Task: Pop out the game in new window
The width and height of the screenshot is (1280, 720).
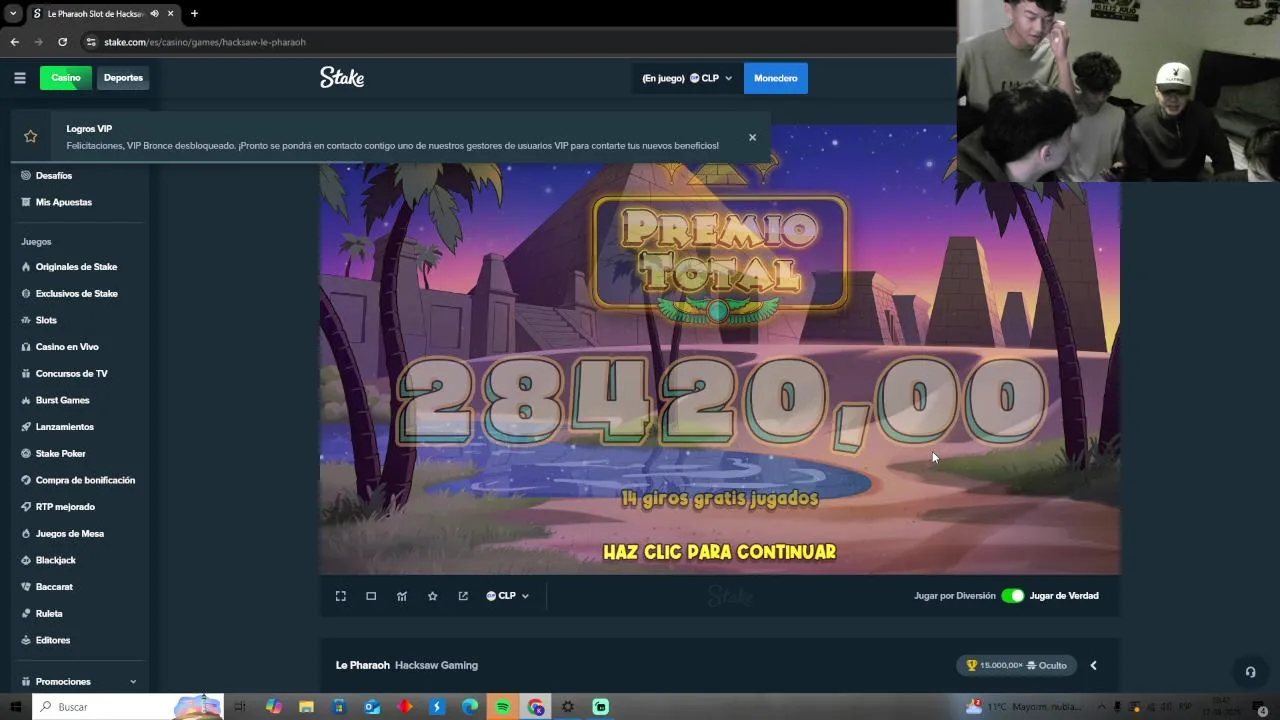Action: point(463,596)
